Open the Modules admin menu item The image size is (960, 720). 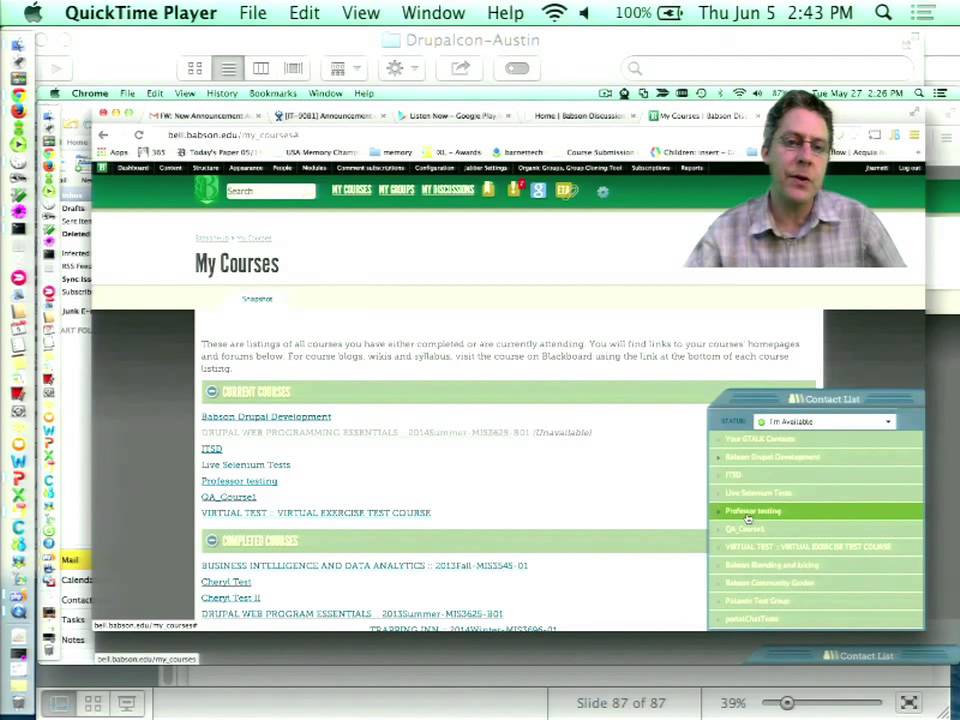(315, 168)
